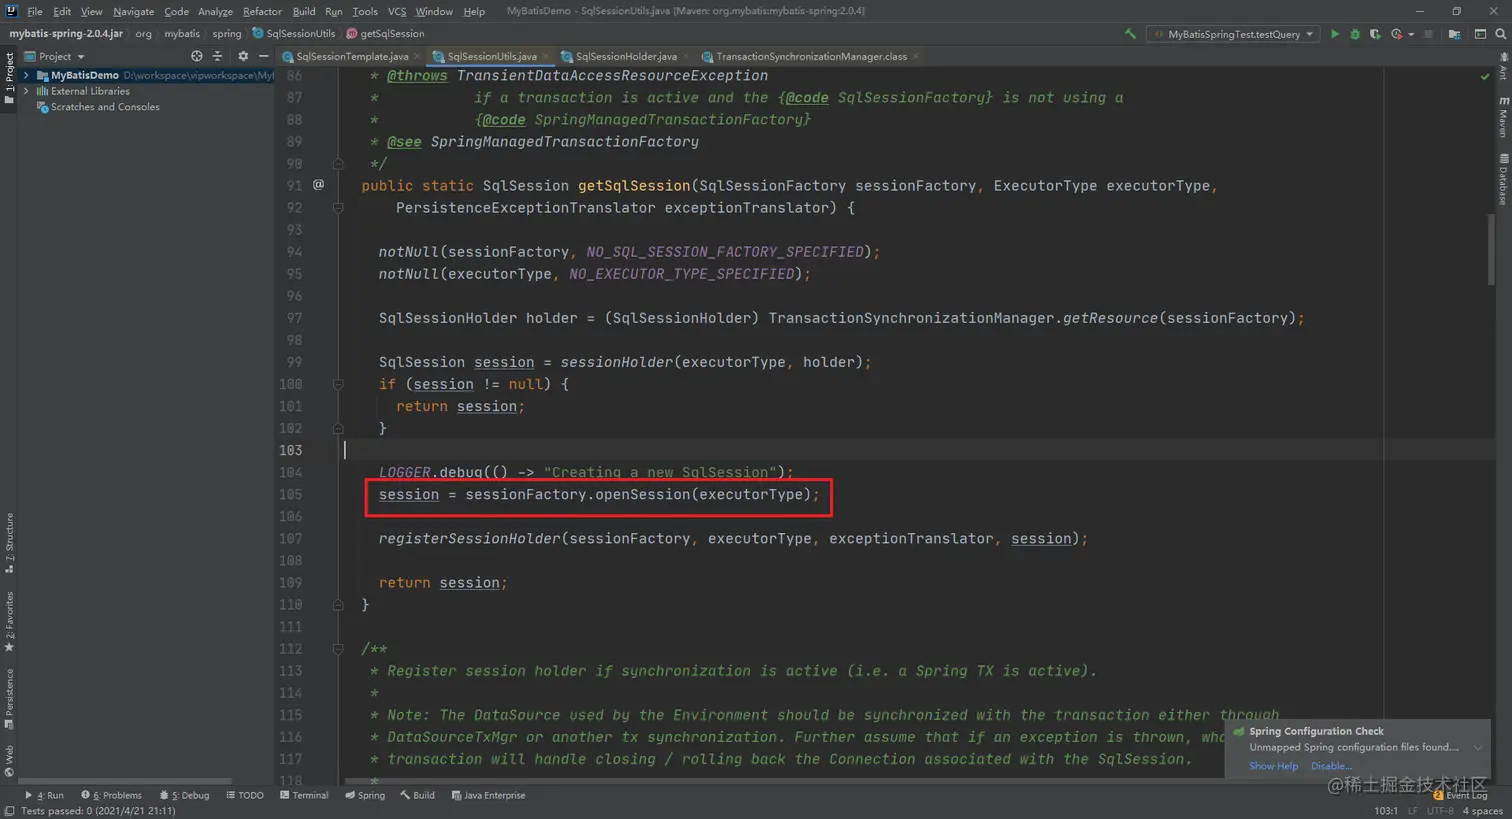Click the tool windows quick access icon in status bar
1512x819 pixels.
9,811
